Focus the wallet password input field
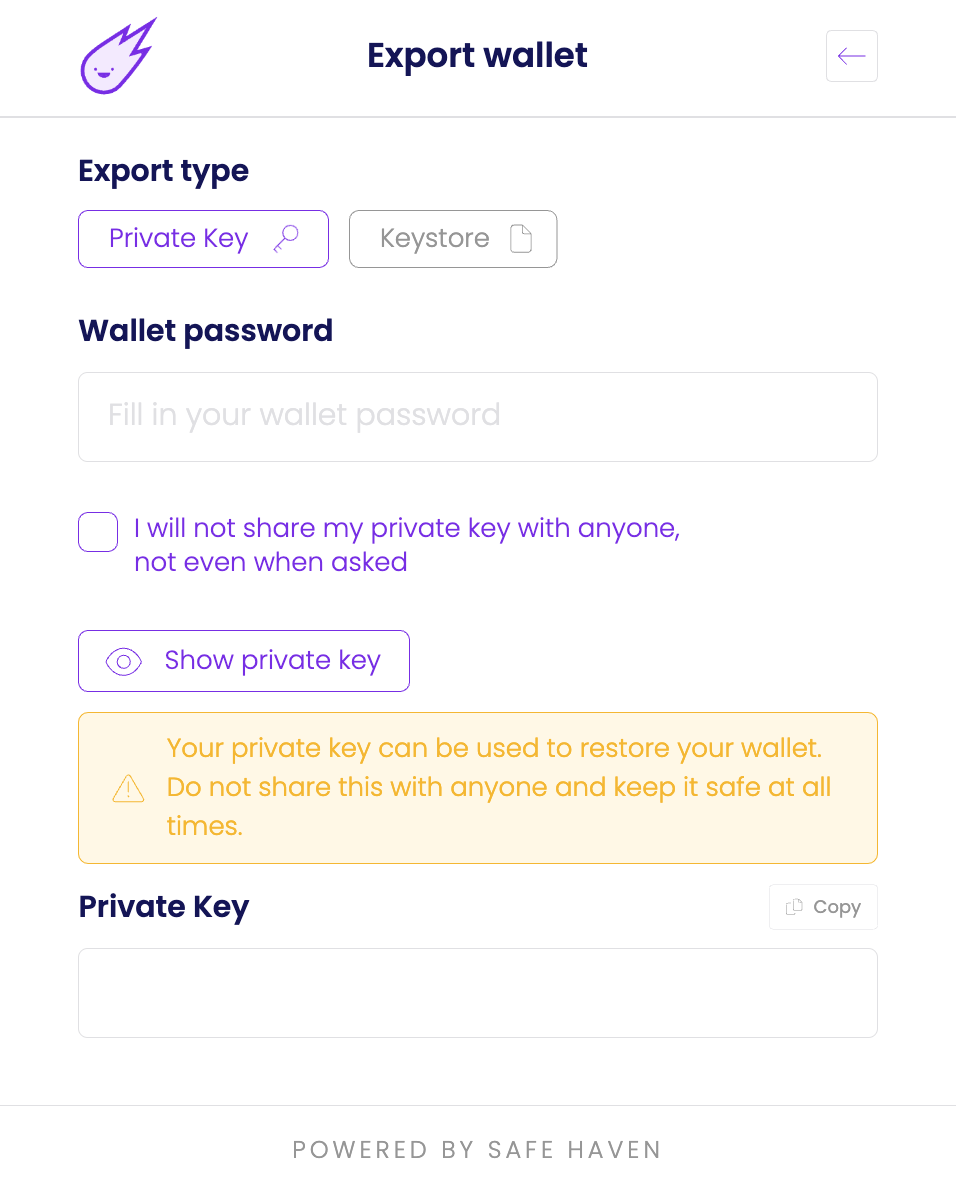The width and height of the screenshot is (956, 1192). [x=477, y=417]
